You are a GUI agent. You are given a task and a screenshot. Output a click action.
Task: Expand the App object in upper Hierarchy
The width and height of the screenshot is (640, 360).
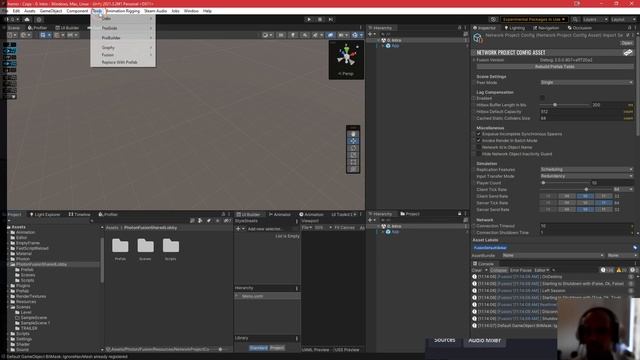pos(383,46)
